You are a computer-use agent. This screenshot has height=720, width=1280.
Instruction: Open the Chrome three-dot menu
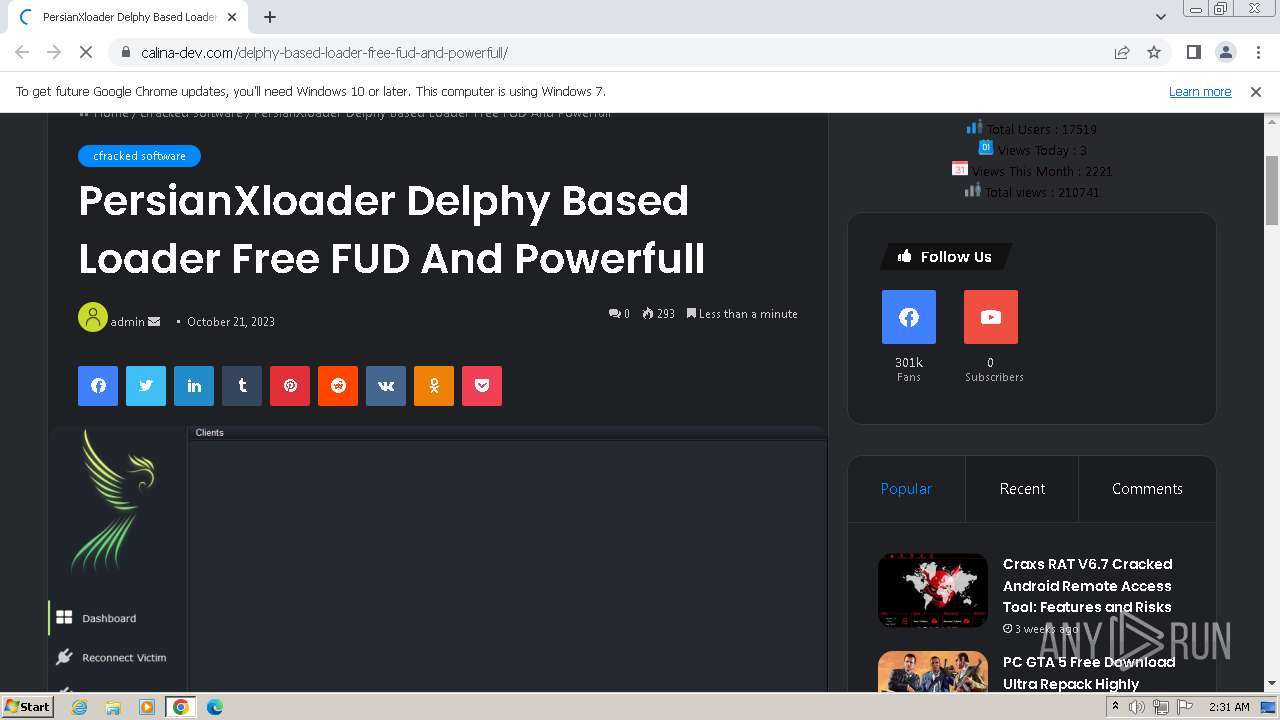pos(1257,52)
